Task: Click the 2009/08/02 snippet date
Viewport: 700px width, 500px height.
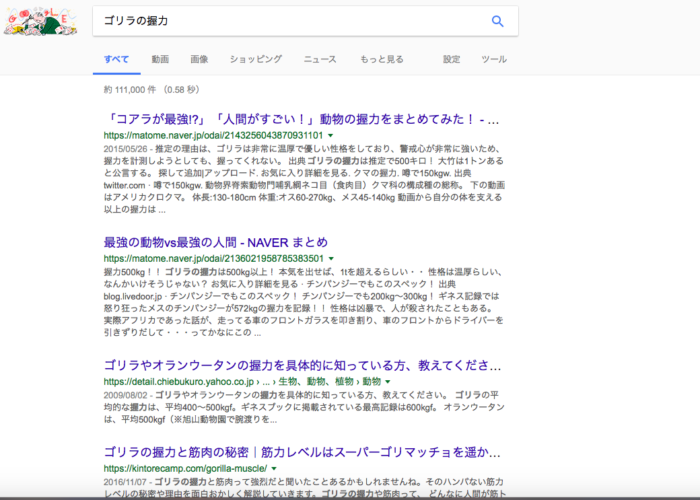Action: pos(125,395)
